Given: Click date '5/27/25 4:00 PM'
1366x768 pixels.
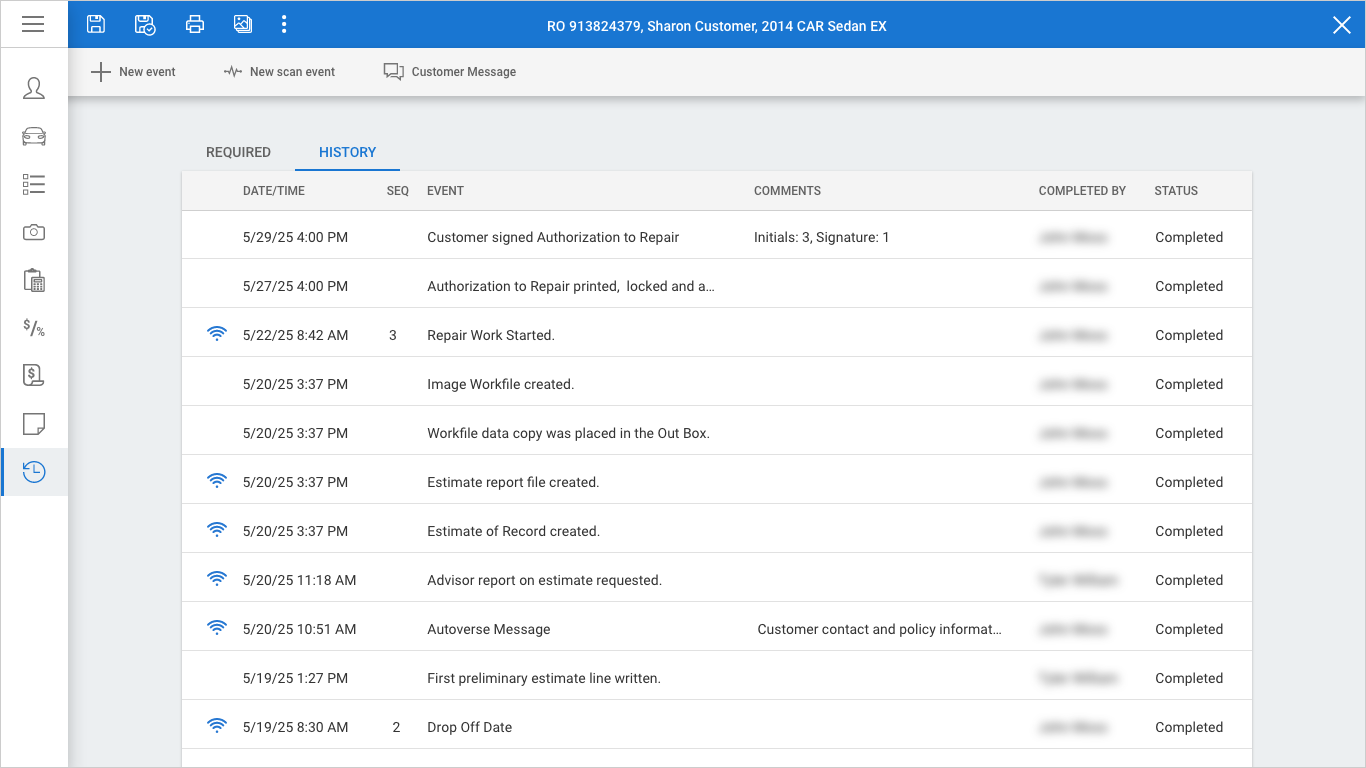Looking at the screenshot, I should click(x=296, y=286).
